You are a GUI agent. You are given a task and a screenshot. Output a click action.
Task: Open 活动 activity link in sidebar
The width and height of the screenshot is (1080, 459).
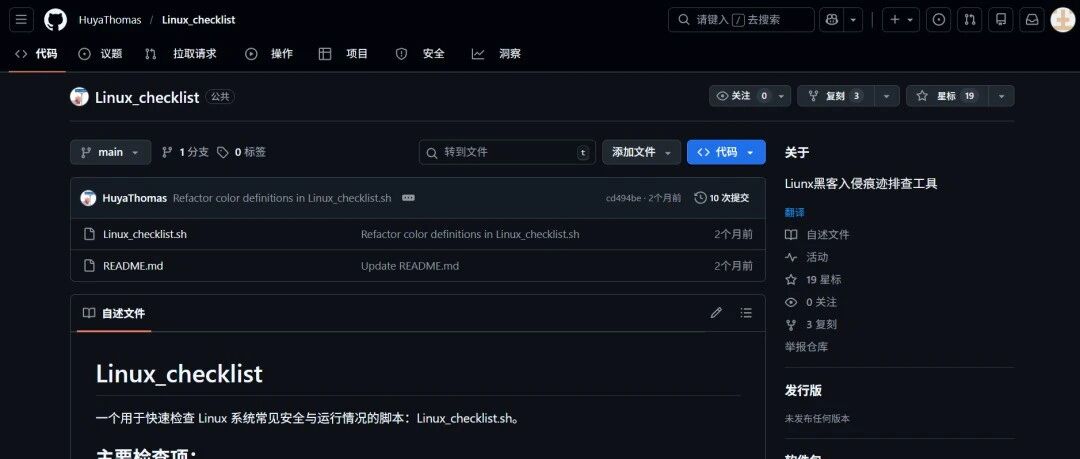tap(807, 257)
